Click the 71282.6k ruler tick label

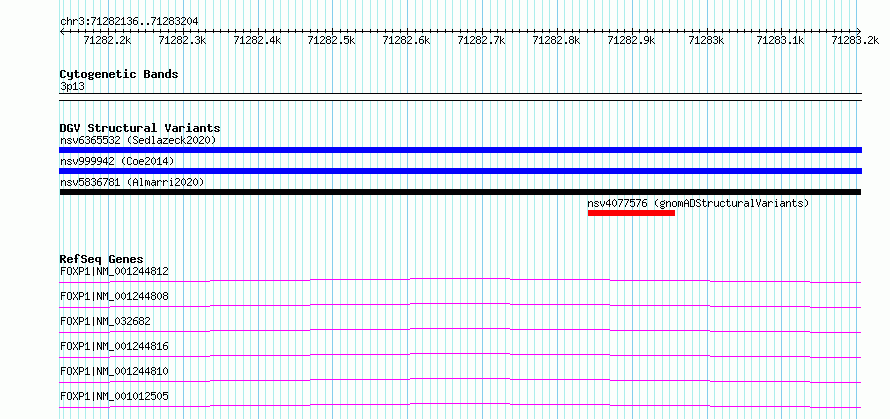[x=406, y=40]
